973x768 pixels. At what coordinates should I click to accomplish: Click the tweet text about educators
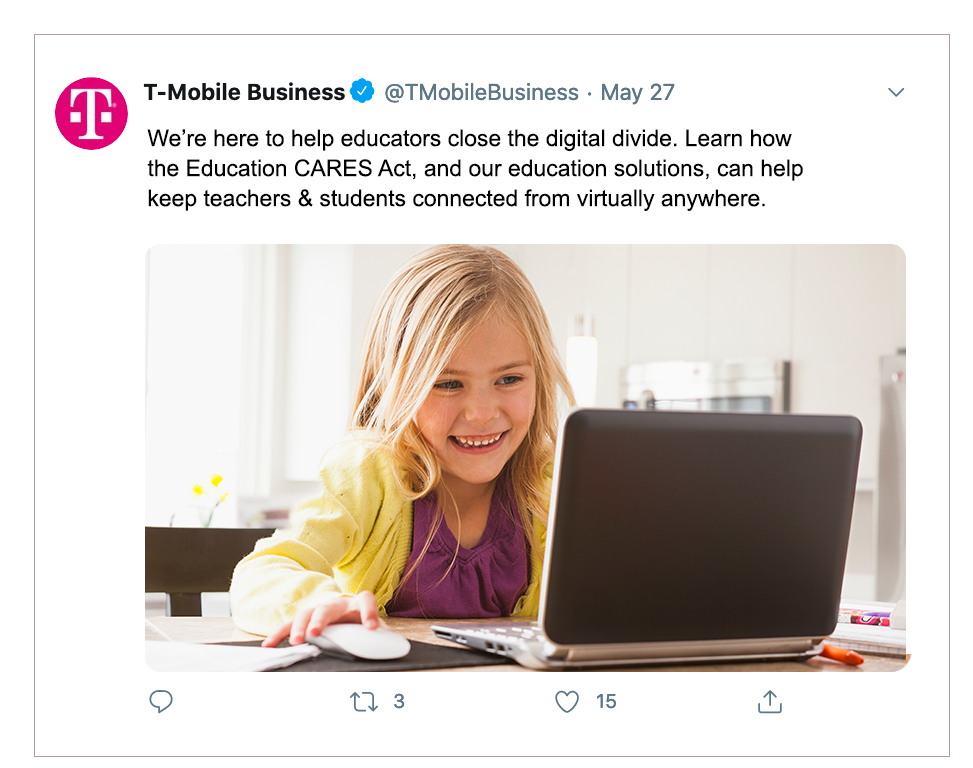click(475, 168)
